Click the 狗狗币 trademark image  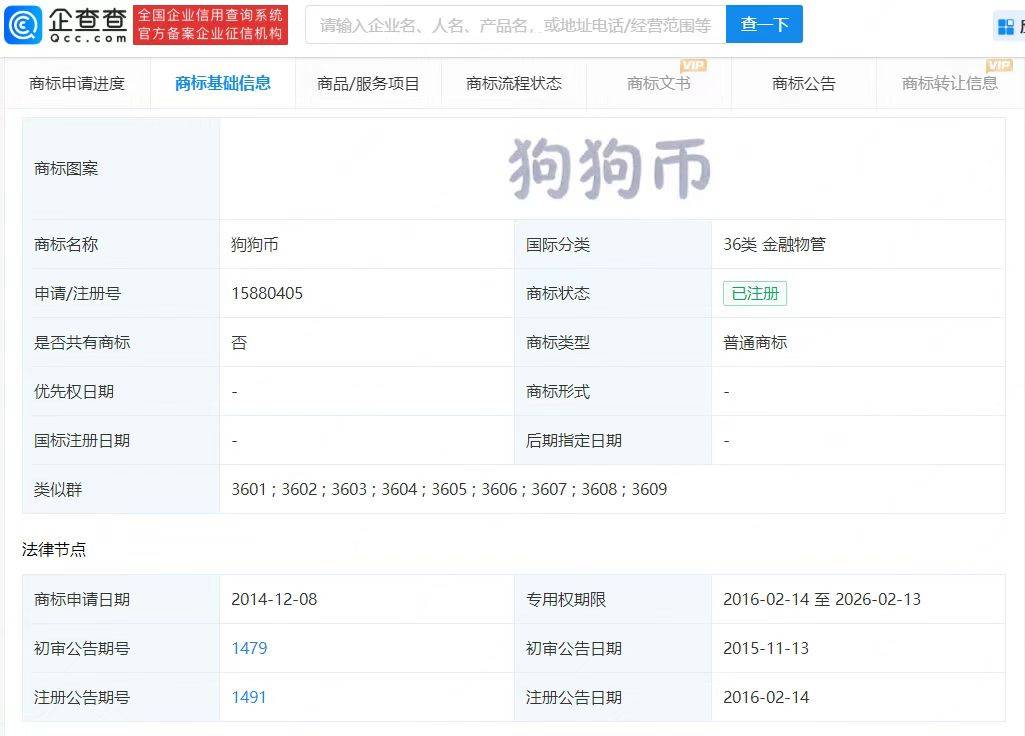[610, 168]
